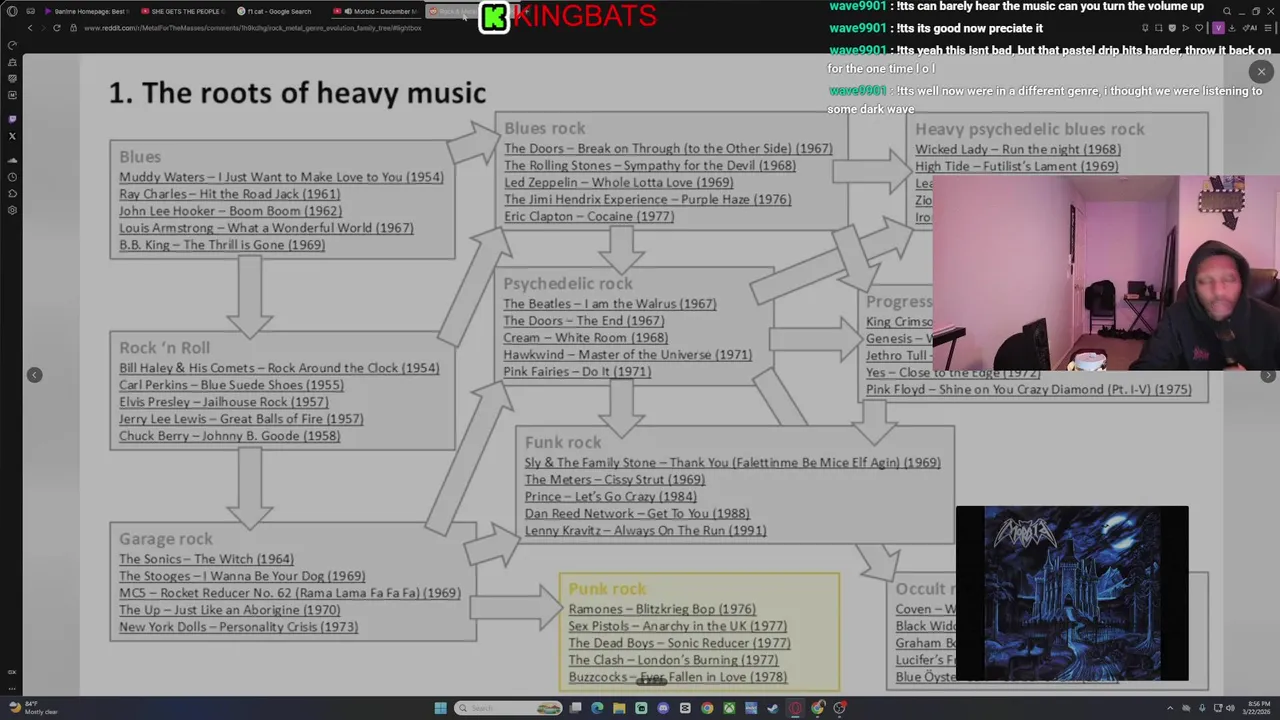Click Prince – Let's Go Crazy (1984)
This screenshot has height=720, width=1280.
click(x=610, y=496)
